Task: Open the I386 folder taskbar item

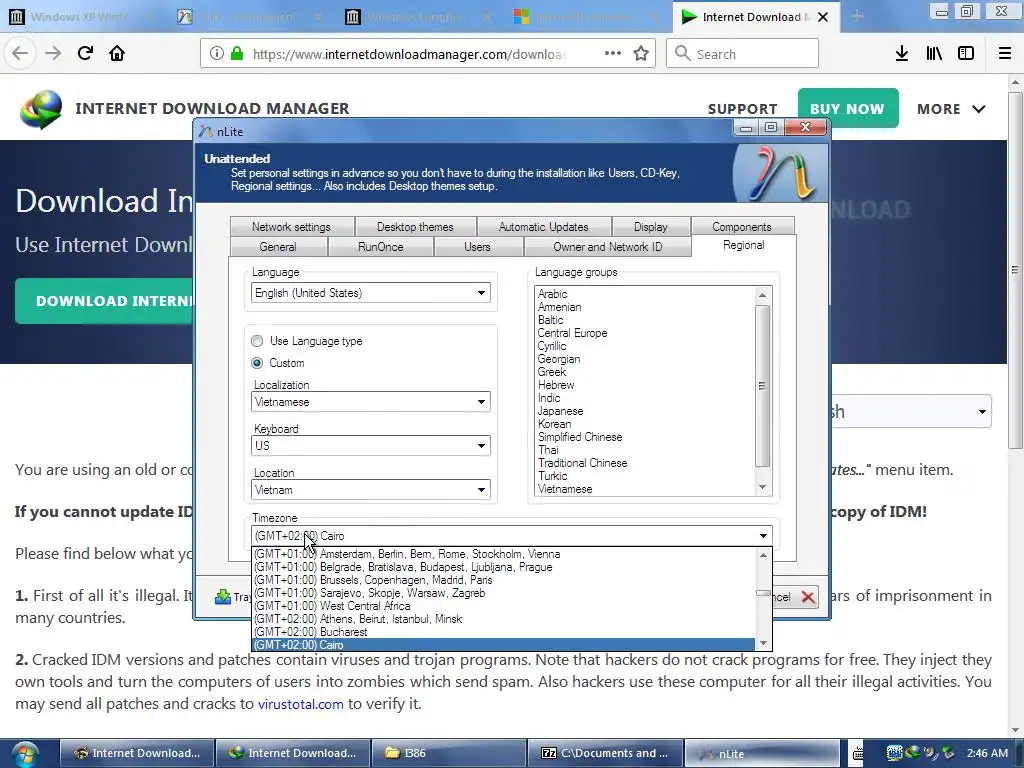Action: pos(449,753)
